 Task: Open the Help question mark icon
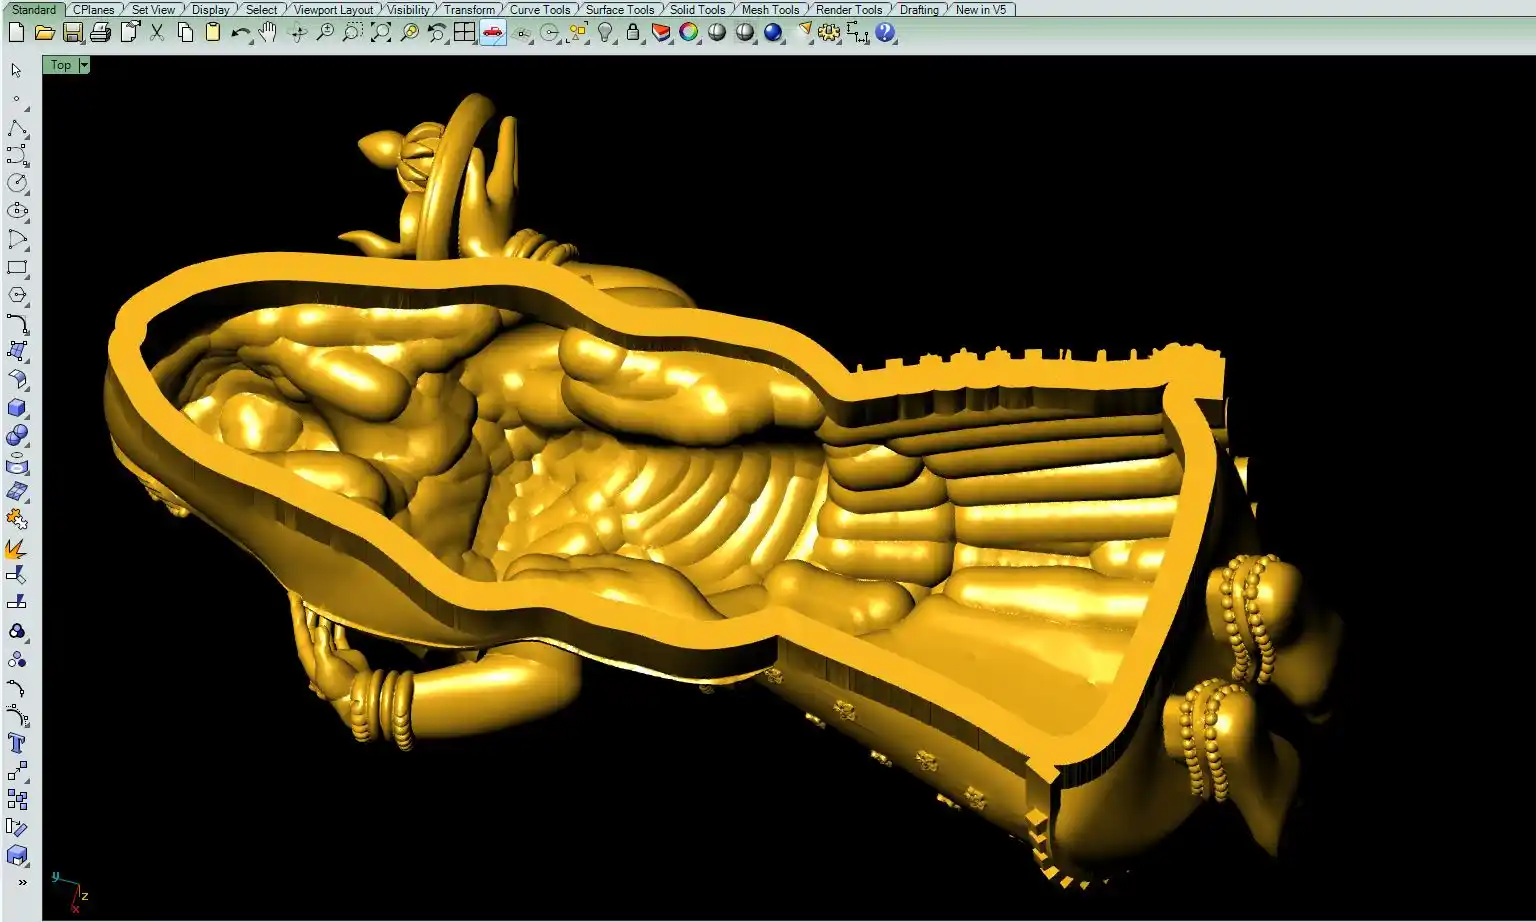coord(885,33)
